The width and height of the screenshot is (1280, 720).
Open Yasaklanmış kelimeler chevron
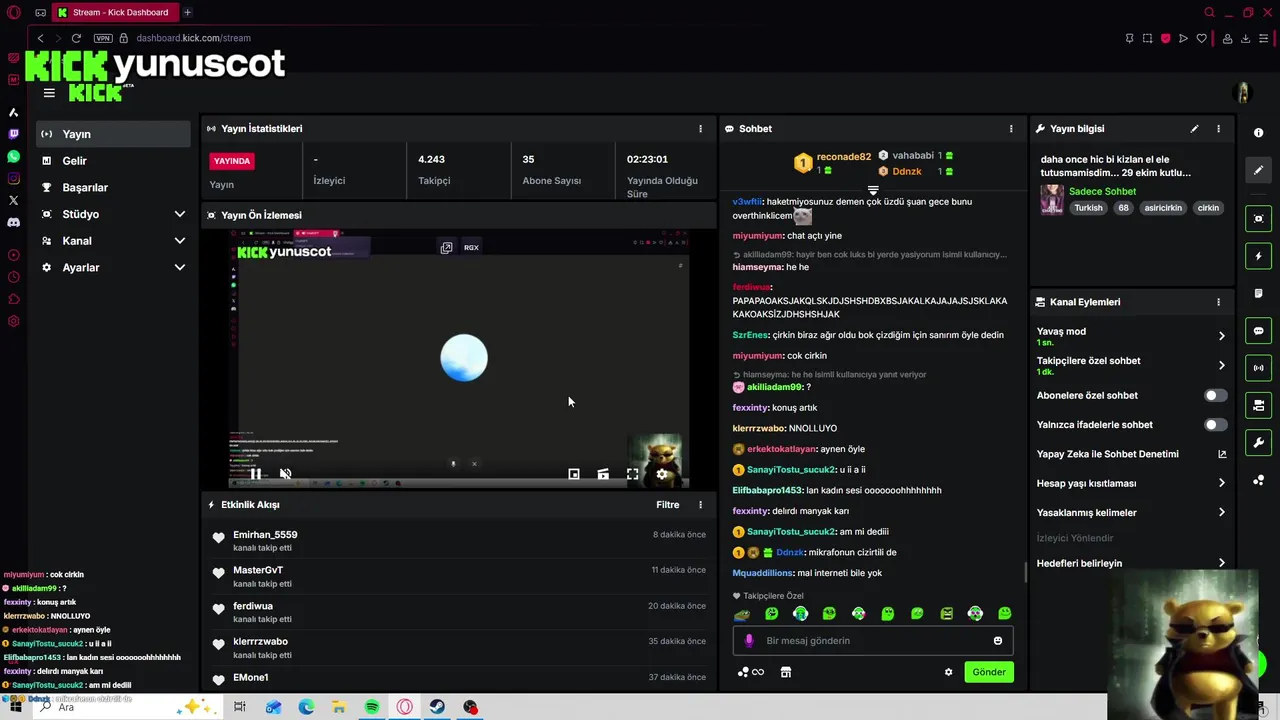tap(1221, 513)
